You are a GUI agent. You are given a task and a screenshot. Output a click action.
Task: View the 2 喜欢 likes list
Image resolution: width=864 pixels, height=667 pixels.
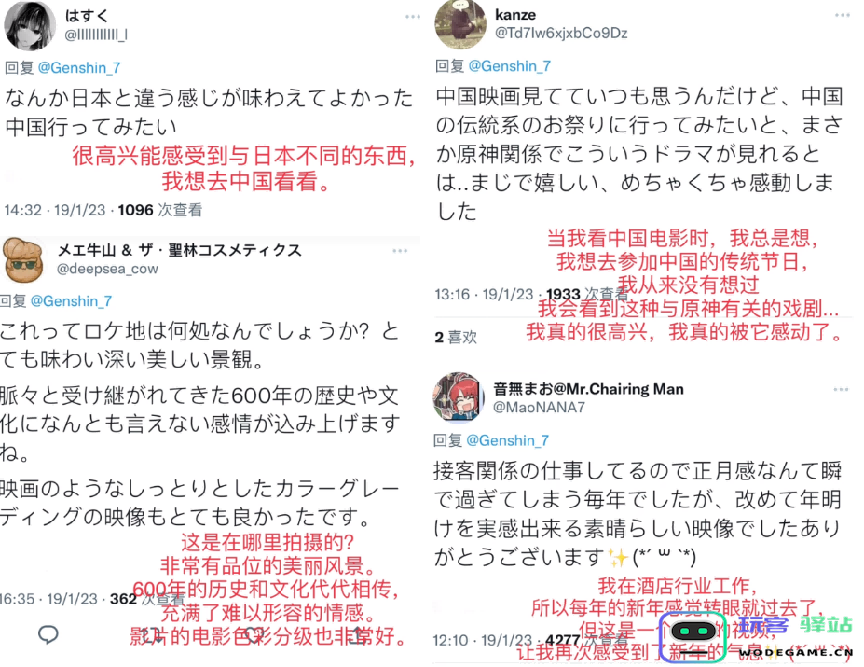(x=455, y=337)
